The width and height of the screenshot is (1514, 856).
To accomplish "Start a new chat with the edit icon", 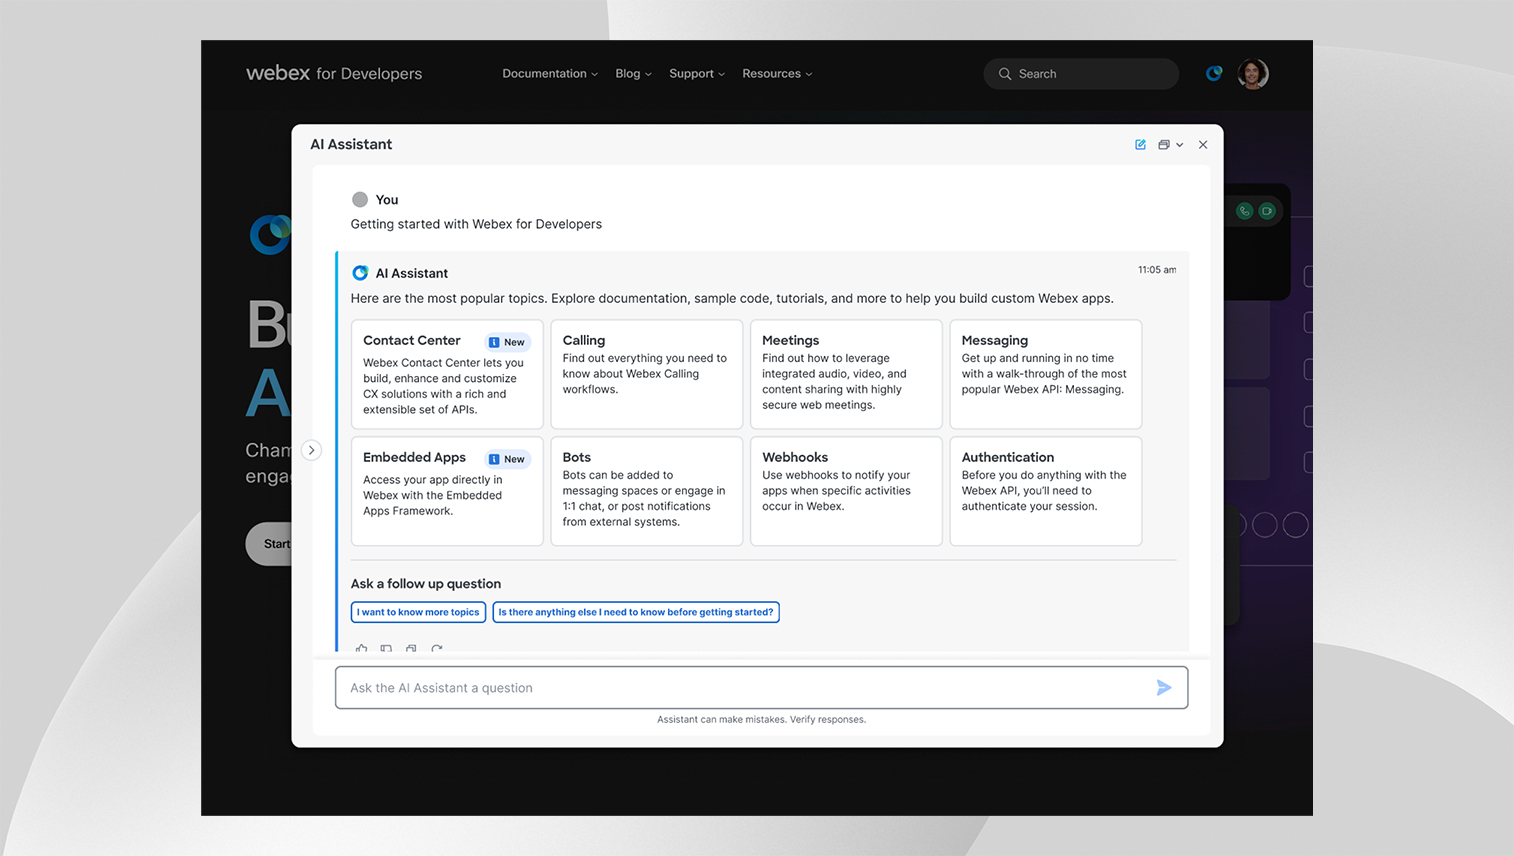I will pos(1140,145).
